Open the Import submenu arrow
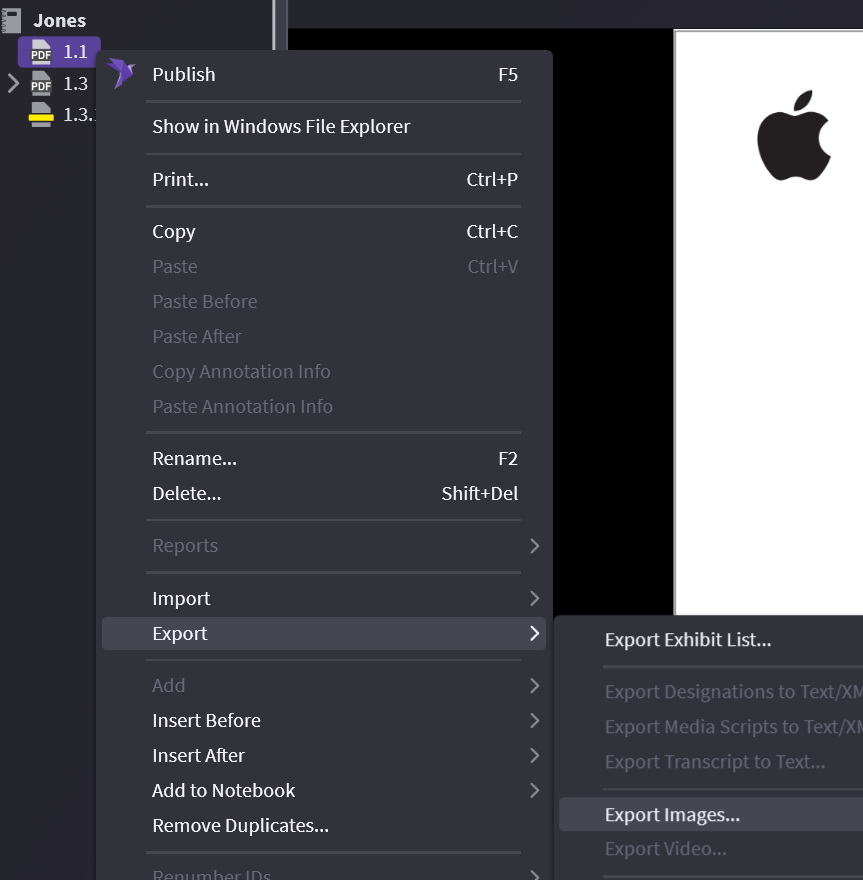Viewport: 863px width, 880px height. (534, 598)
